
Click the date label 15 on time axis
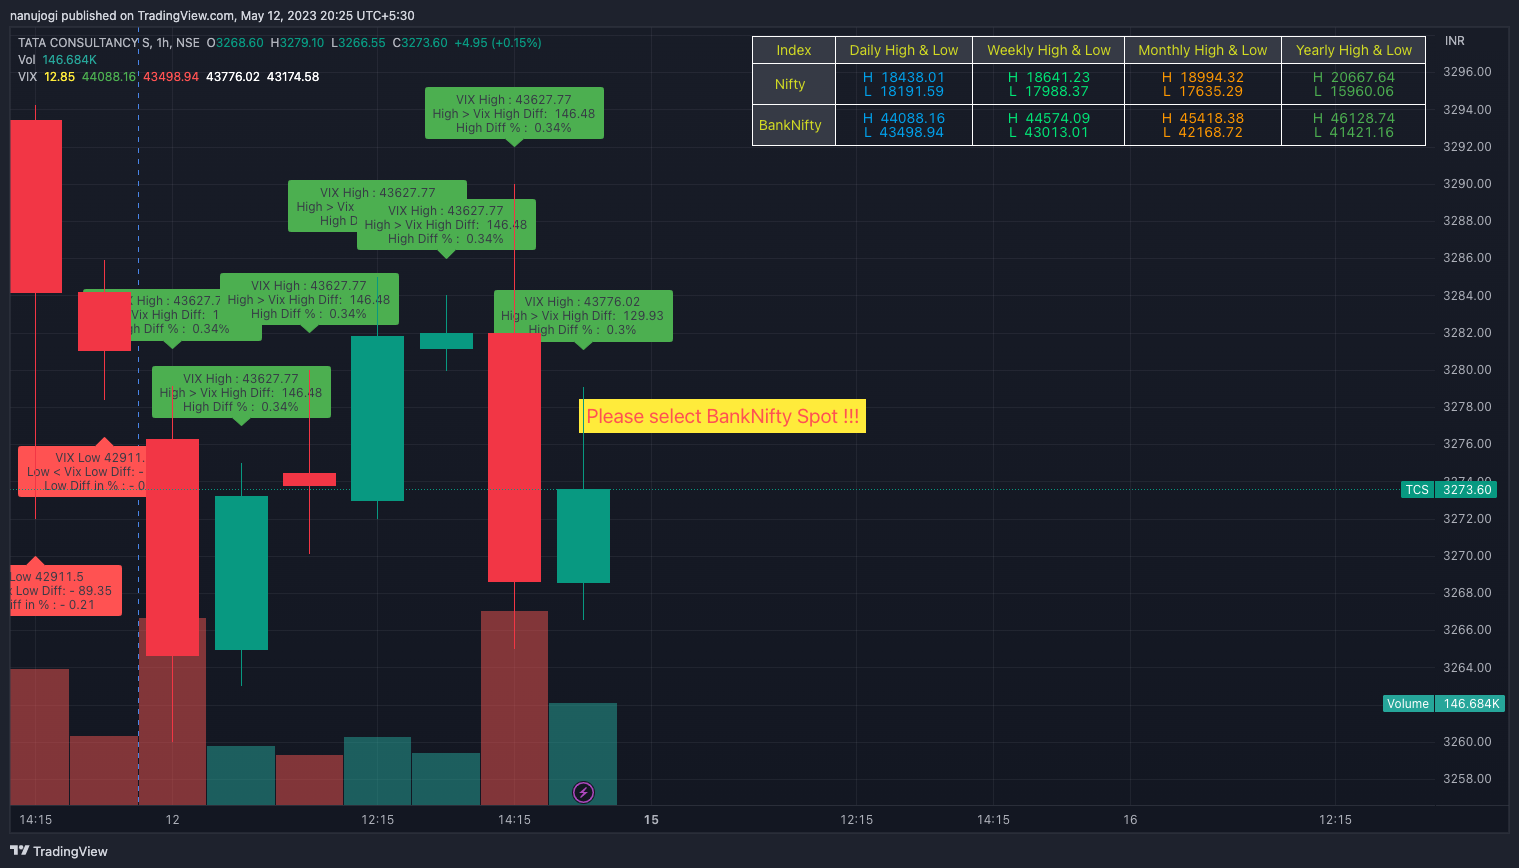pos(651,820)
